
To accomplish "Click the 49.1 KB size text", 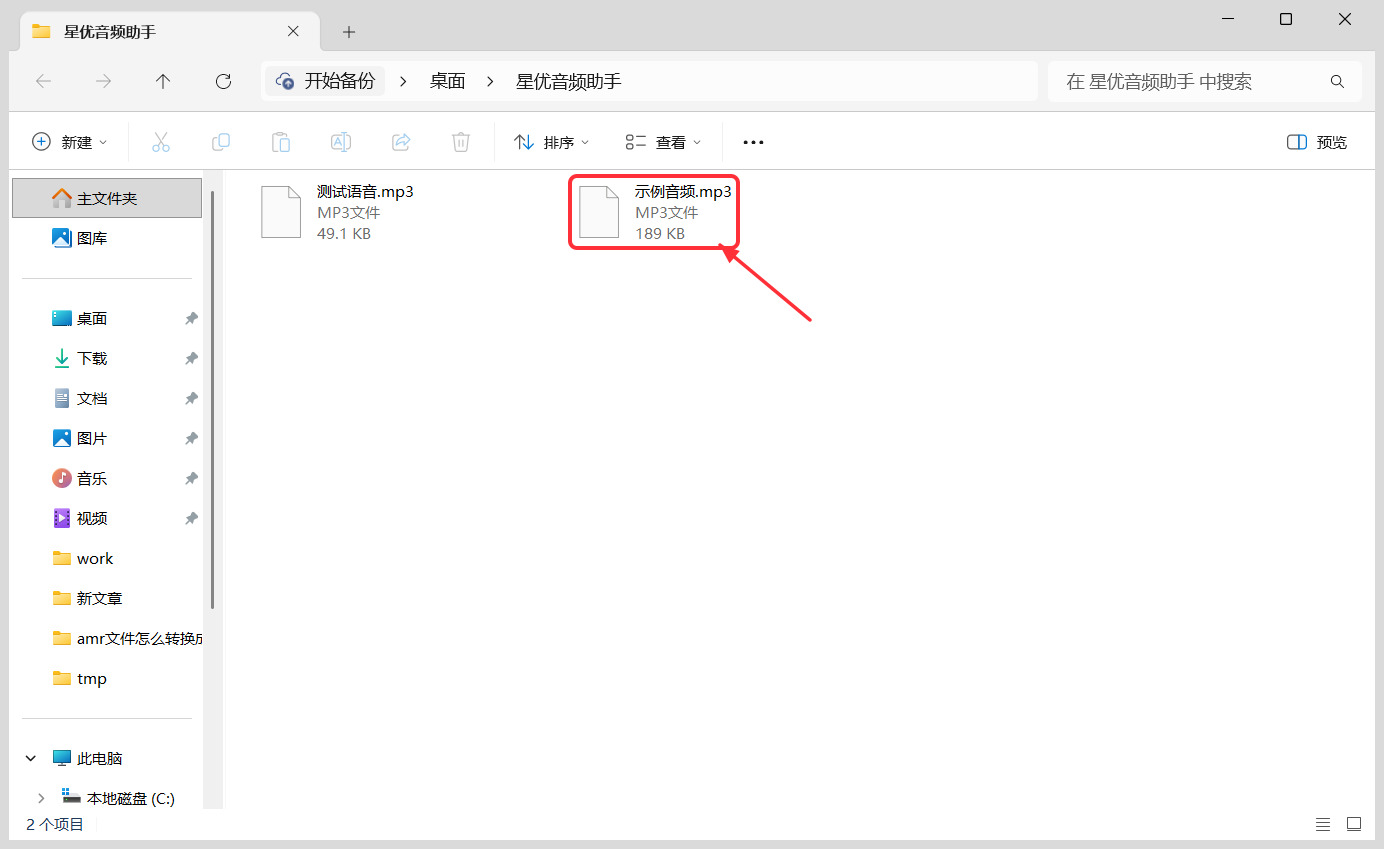I will [344, 234].
